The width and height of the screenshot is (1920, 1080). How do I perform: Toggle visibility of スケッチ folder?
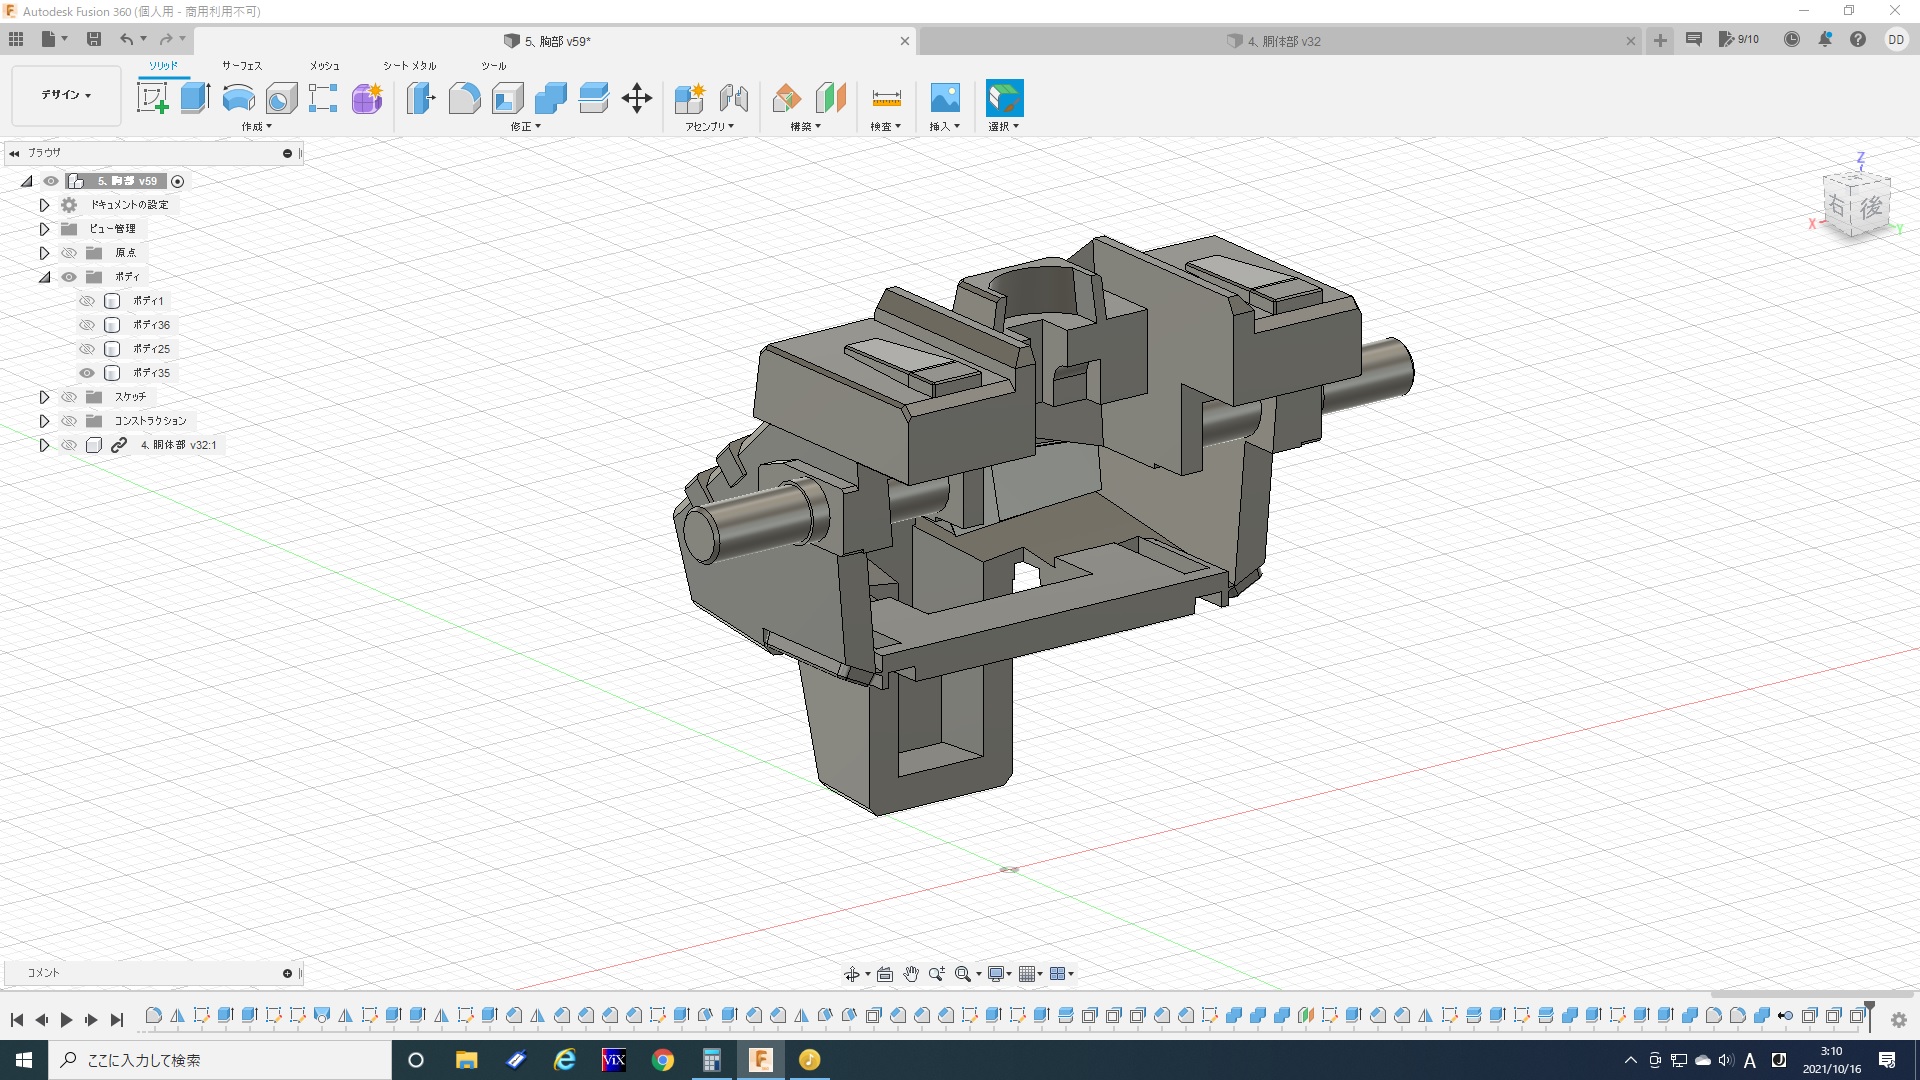click(69, 397)
